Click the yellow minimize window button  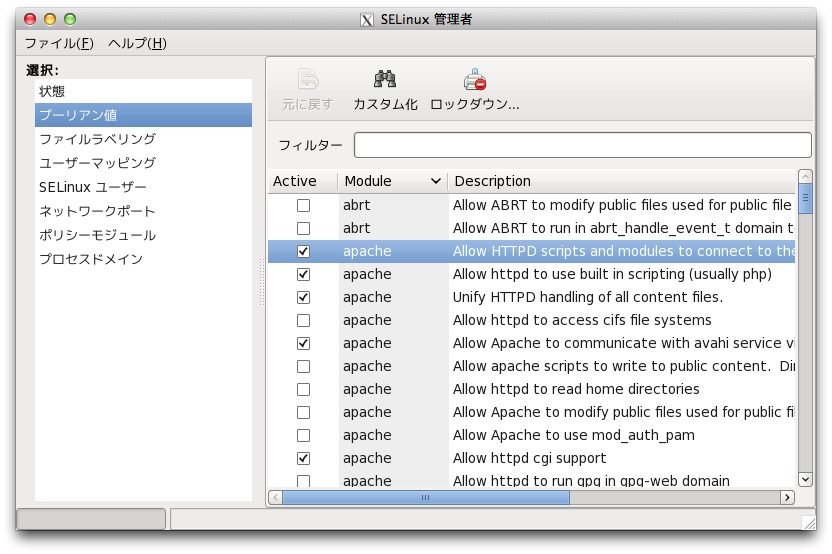coord(50,19)
